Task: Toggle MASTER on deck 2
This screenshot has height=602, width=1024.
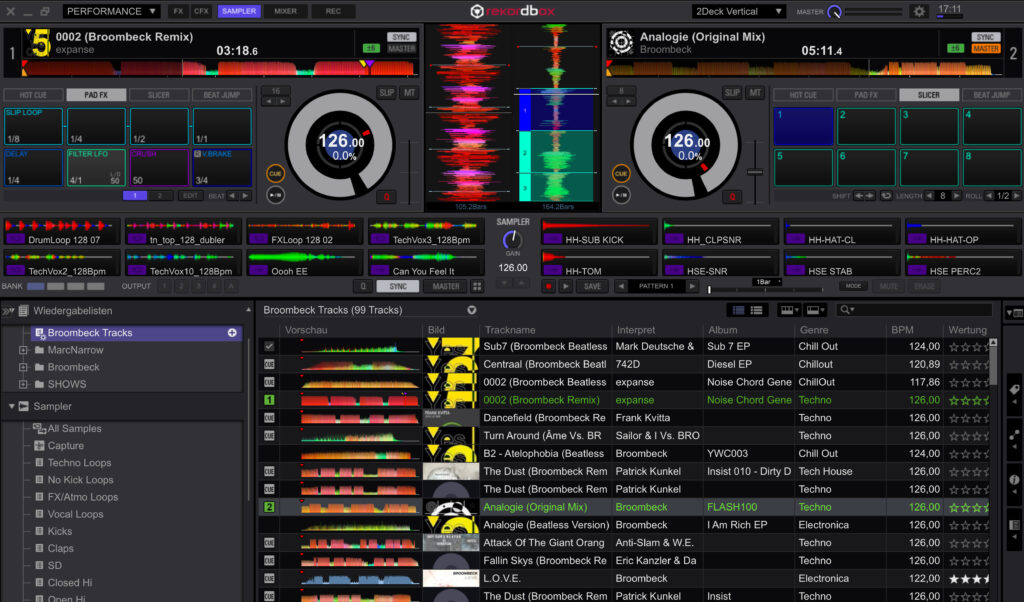Action: [985, 48]
